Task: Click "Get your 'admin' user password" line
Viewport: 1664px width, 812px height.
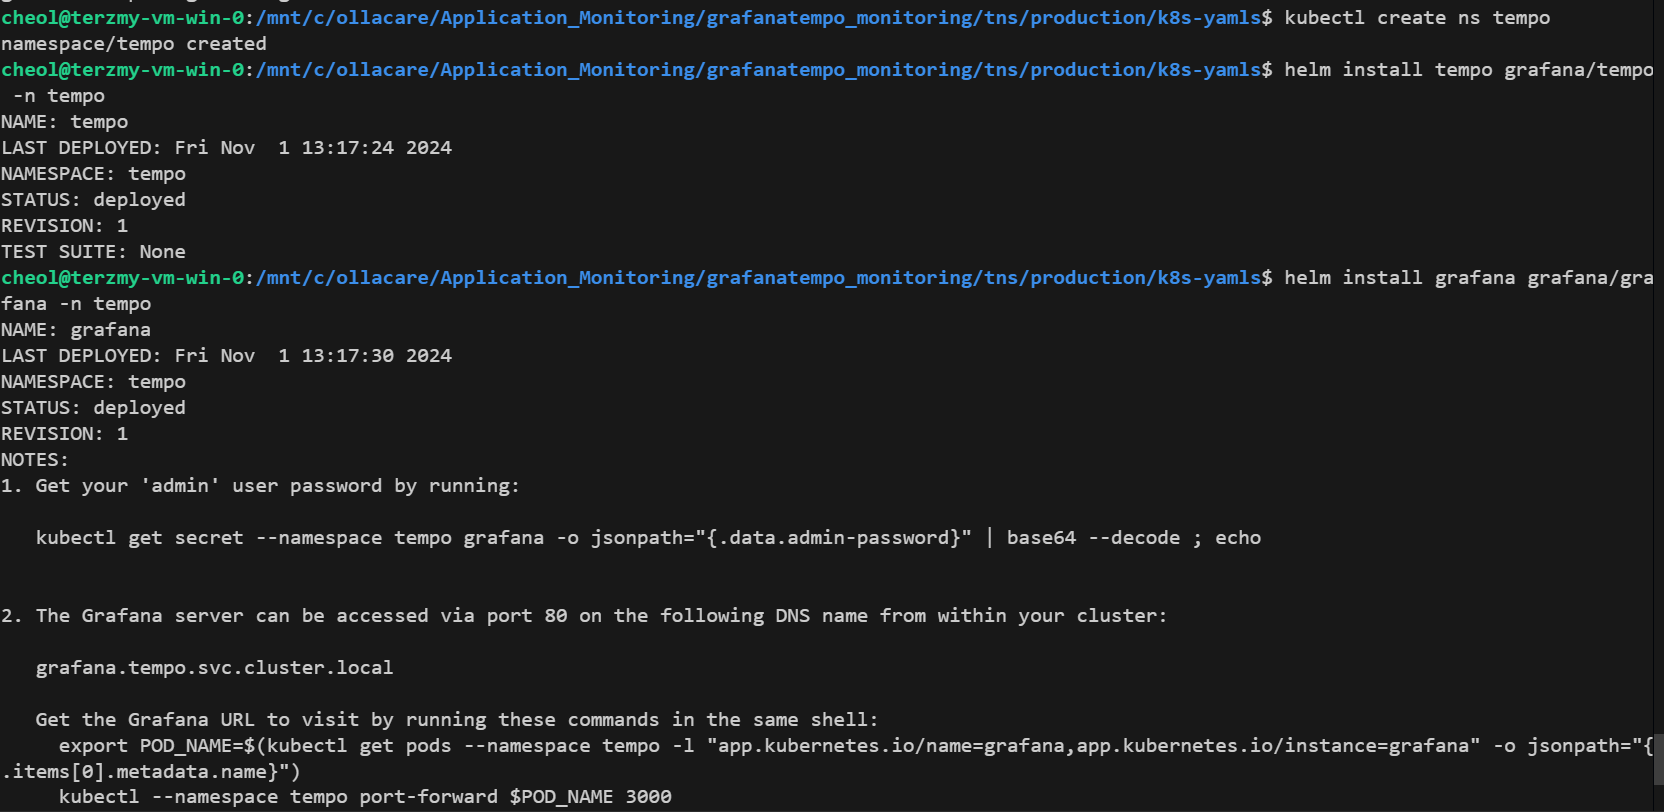Action: (x=260, y=486)
